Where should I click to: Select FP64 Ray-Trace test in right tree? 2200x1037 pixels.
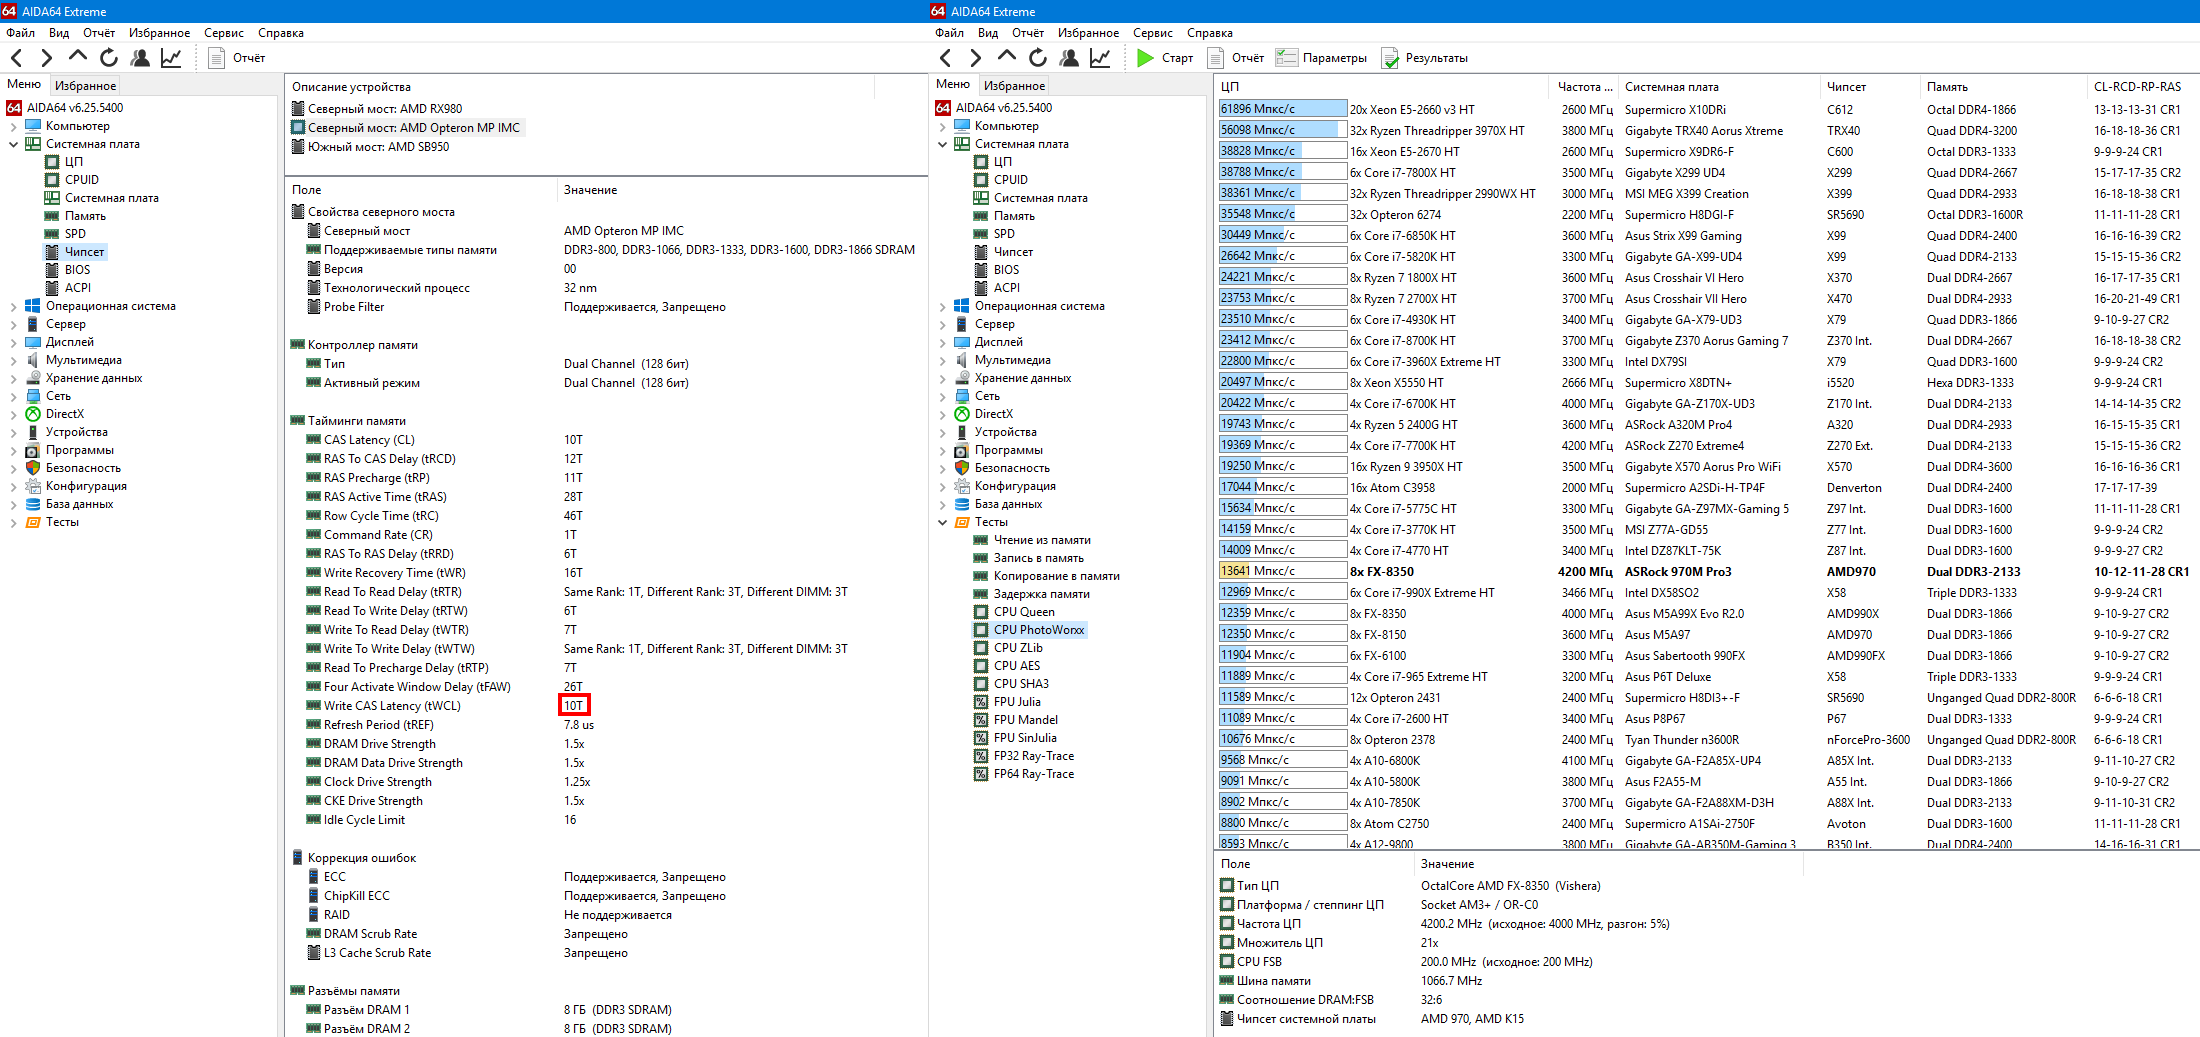click(x=1034, y=774)
